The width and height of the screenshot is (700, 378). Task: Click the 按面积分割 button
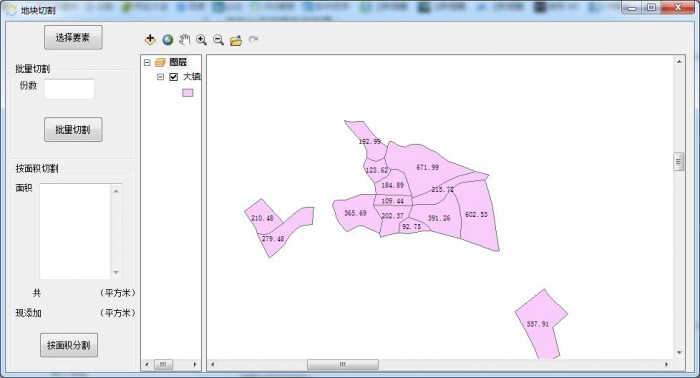pyautogui.click(x=69, y=345)
